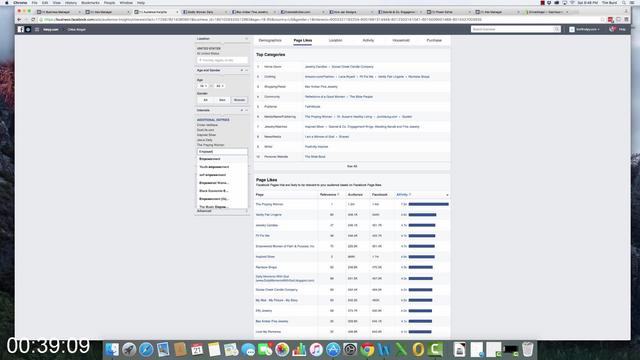The width and height of the screenshot is (640, 360).
Task: Collapse the Interests section
Action: (246, 110)
